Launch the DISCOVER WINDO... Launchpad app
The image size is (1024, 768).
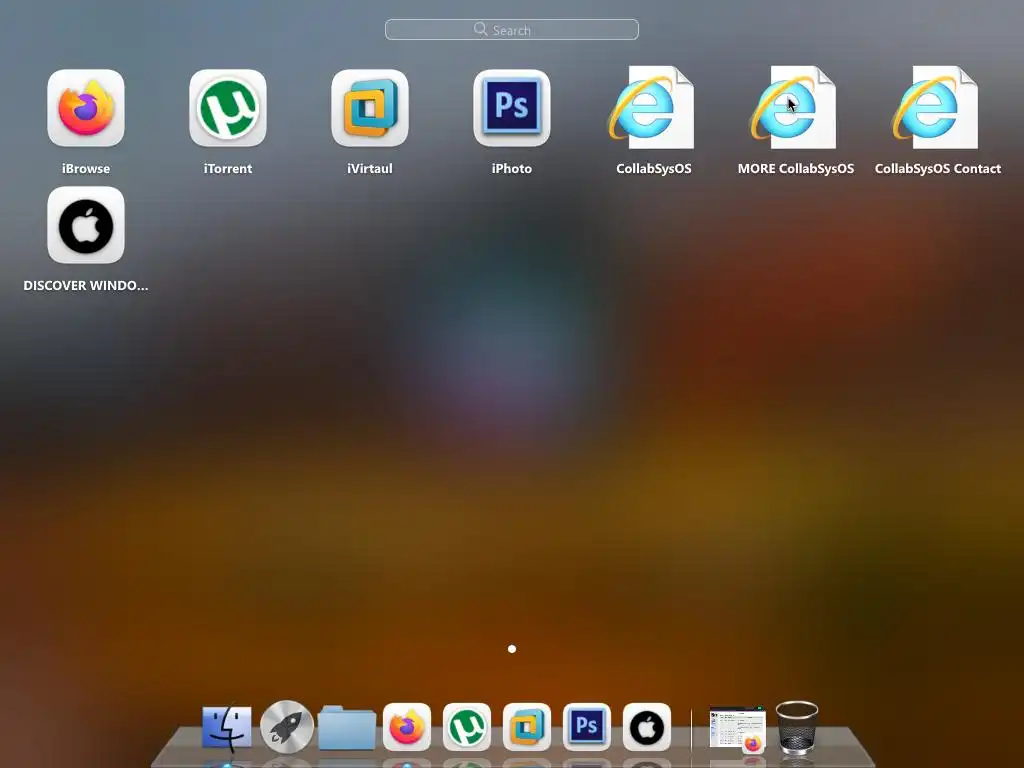tap(86, 225)
